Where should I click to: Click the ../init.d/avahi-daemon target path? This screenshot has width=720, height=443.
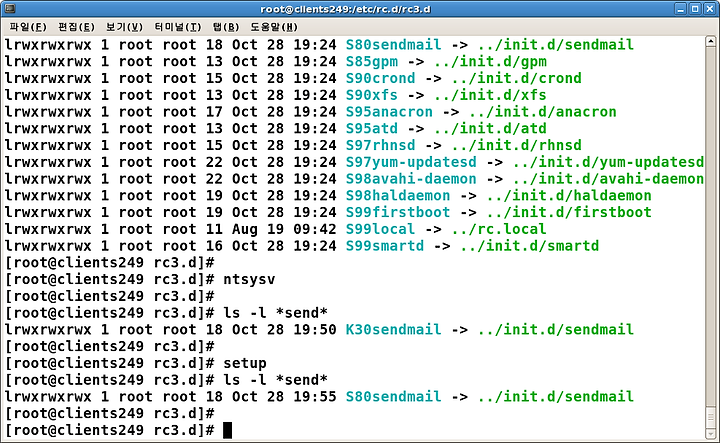click(x=608, y=179)
